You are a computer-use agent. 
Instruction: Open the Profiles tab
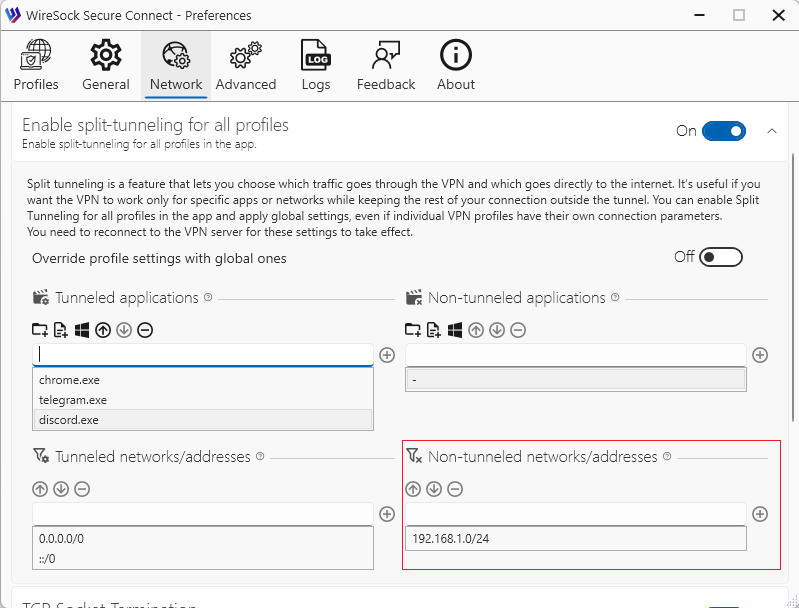click(36, 65)
